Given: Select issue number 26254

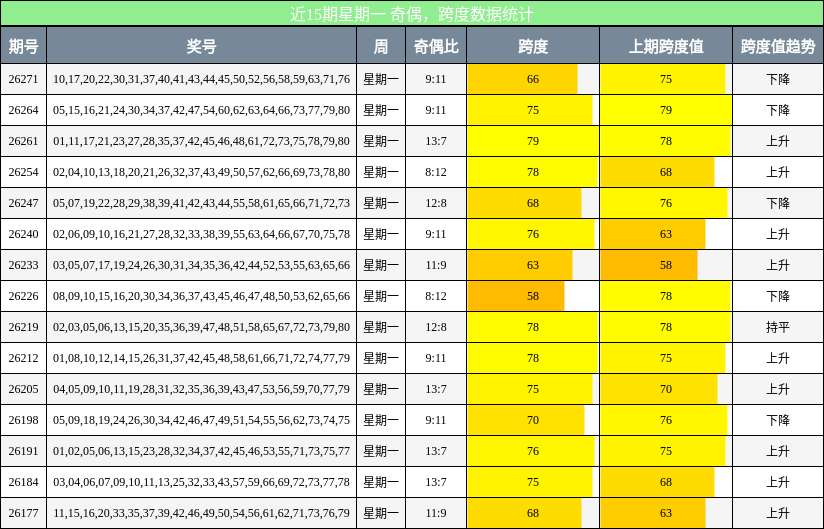Looking at the screenshot, I should click(24, 172).
